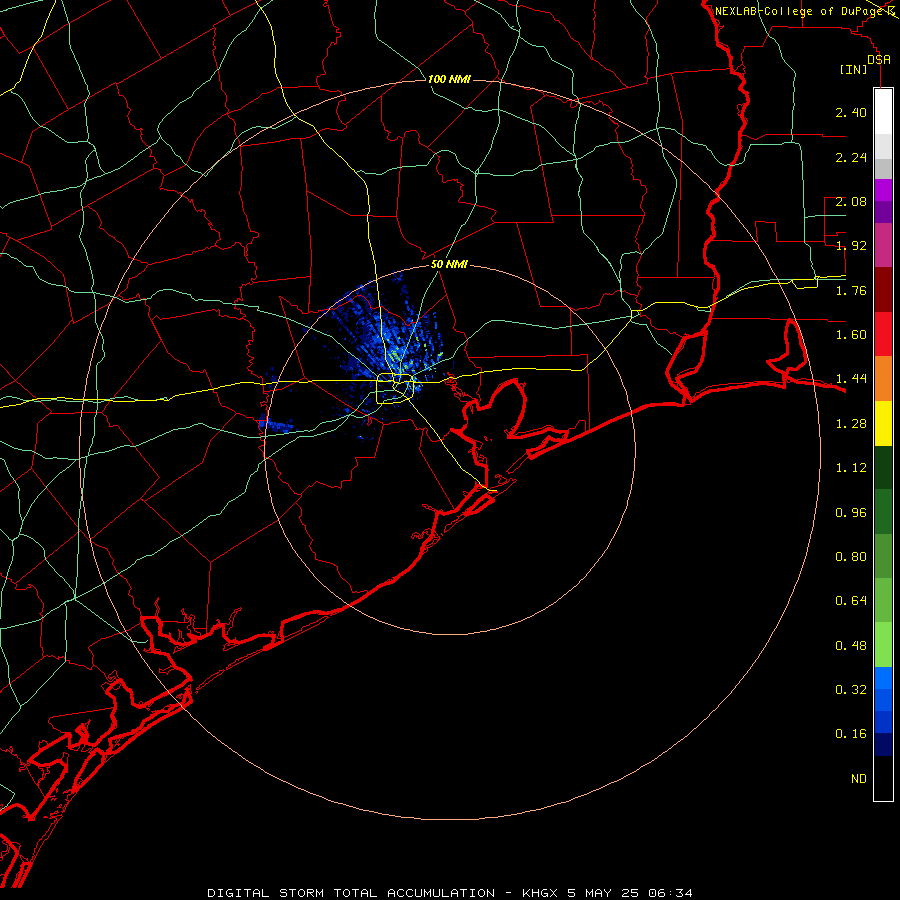Screen dimensions: 900x900
Task: Click the 1.28 legend value
Action: click(851, 424)
